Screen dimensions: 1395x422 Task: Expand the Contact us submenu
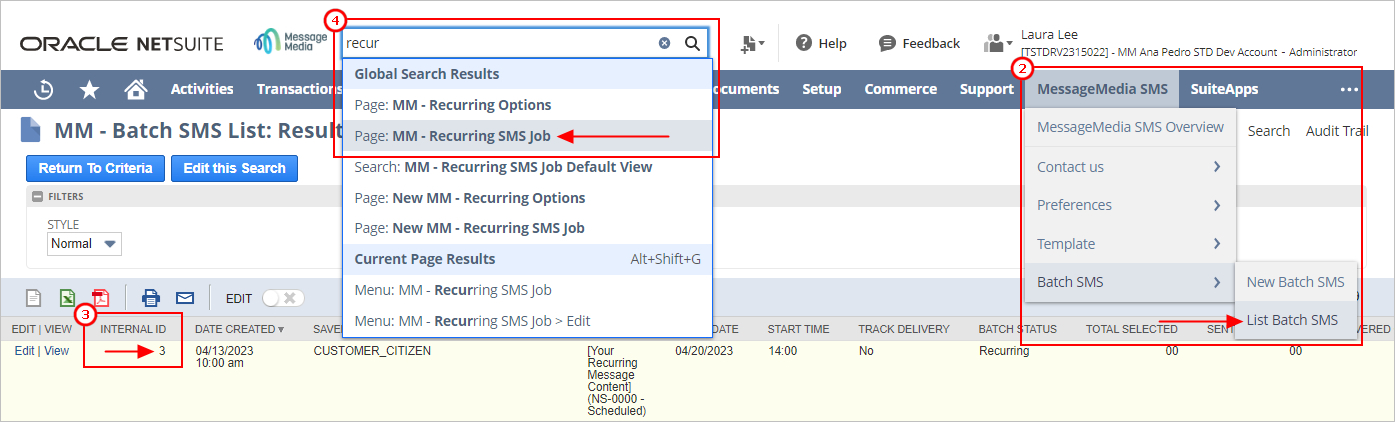point(1130,166)
